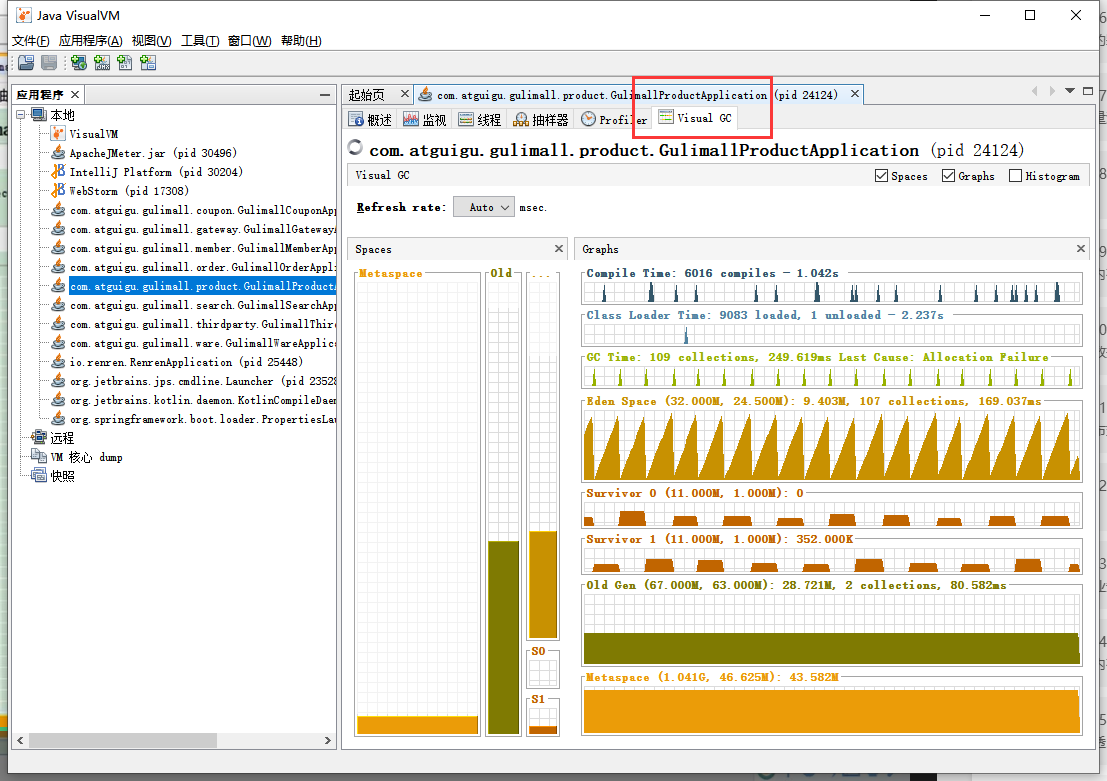Viewport: 1107px width, 781px height.
Task: Select org.springframework.boot.loader row text
Action: pos(203,419)
